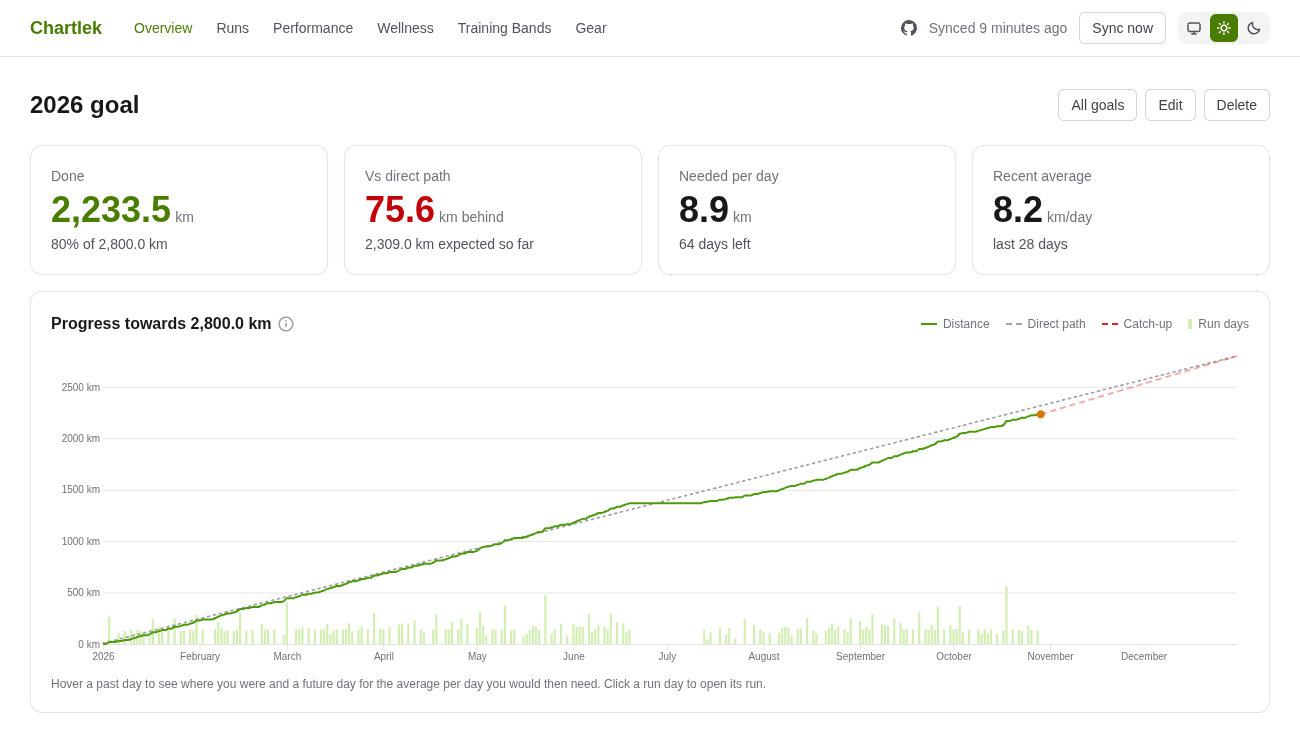Open the Wellness nav item

(405, 28)
